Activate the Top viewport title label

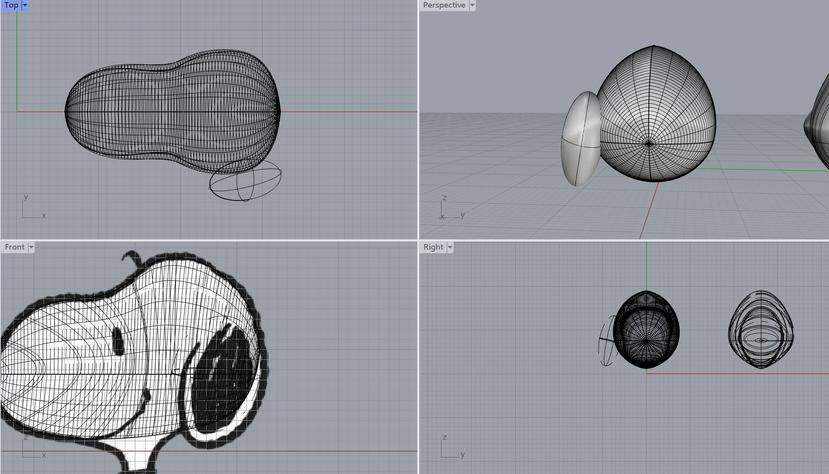point(11,5)
